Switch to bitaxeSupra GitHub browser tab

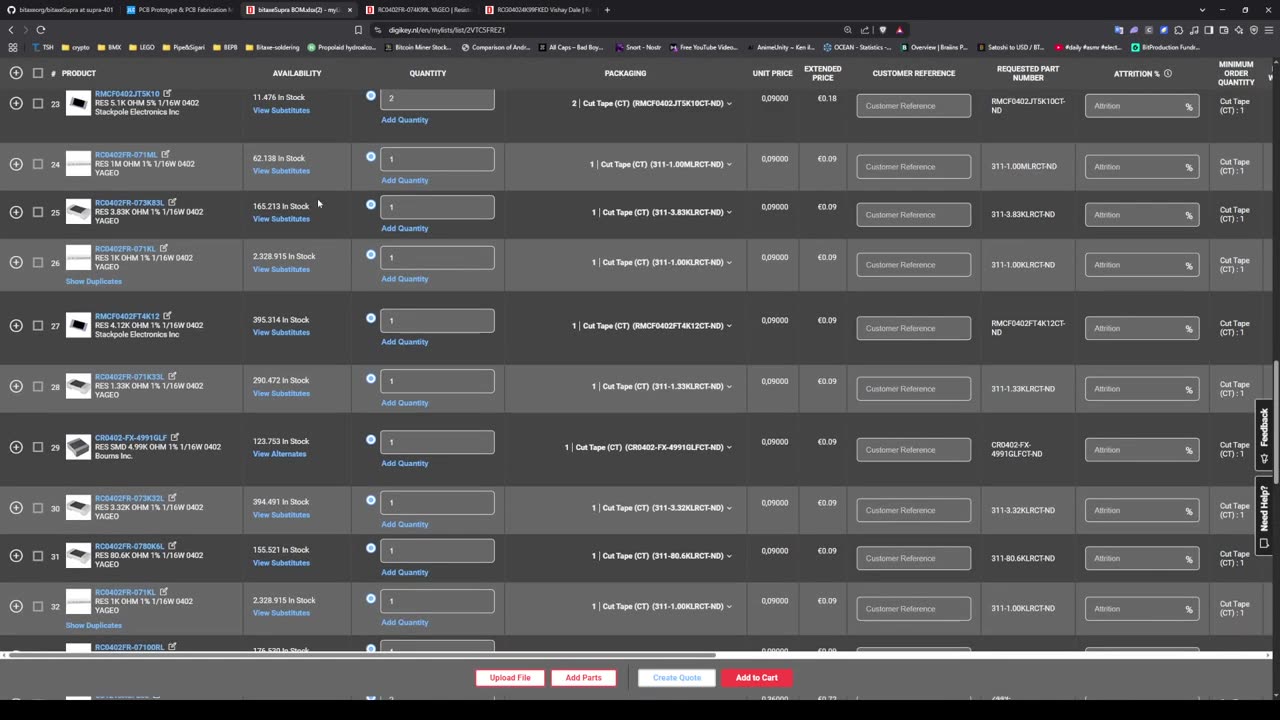click(62, 10)
